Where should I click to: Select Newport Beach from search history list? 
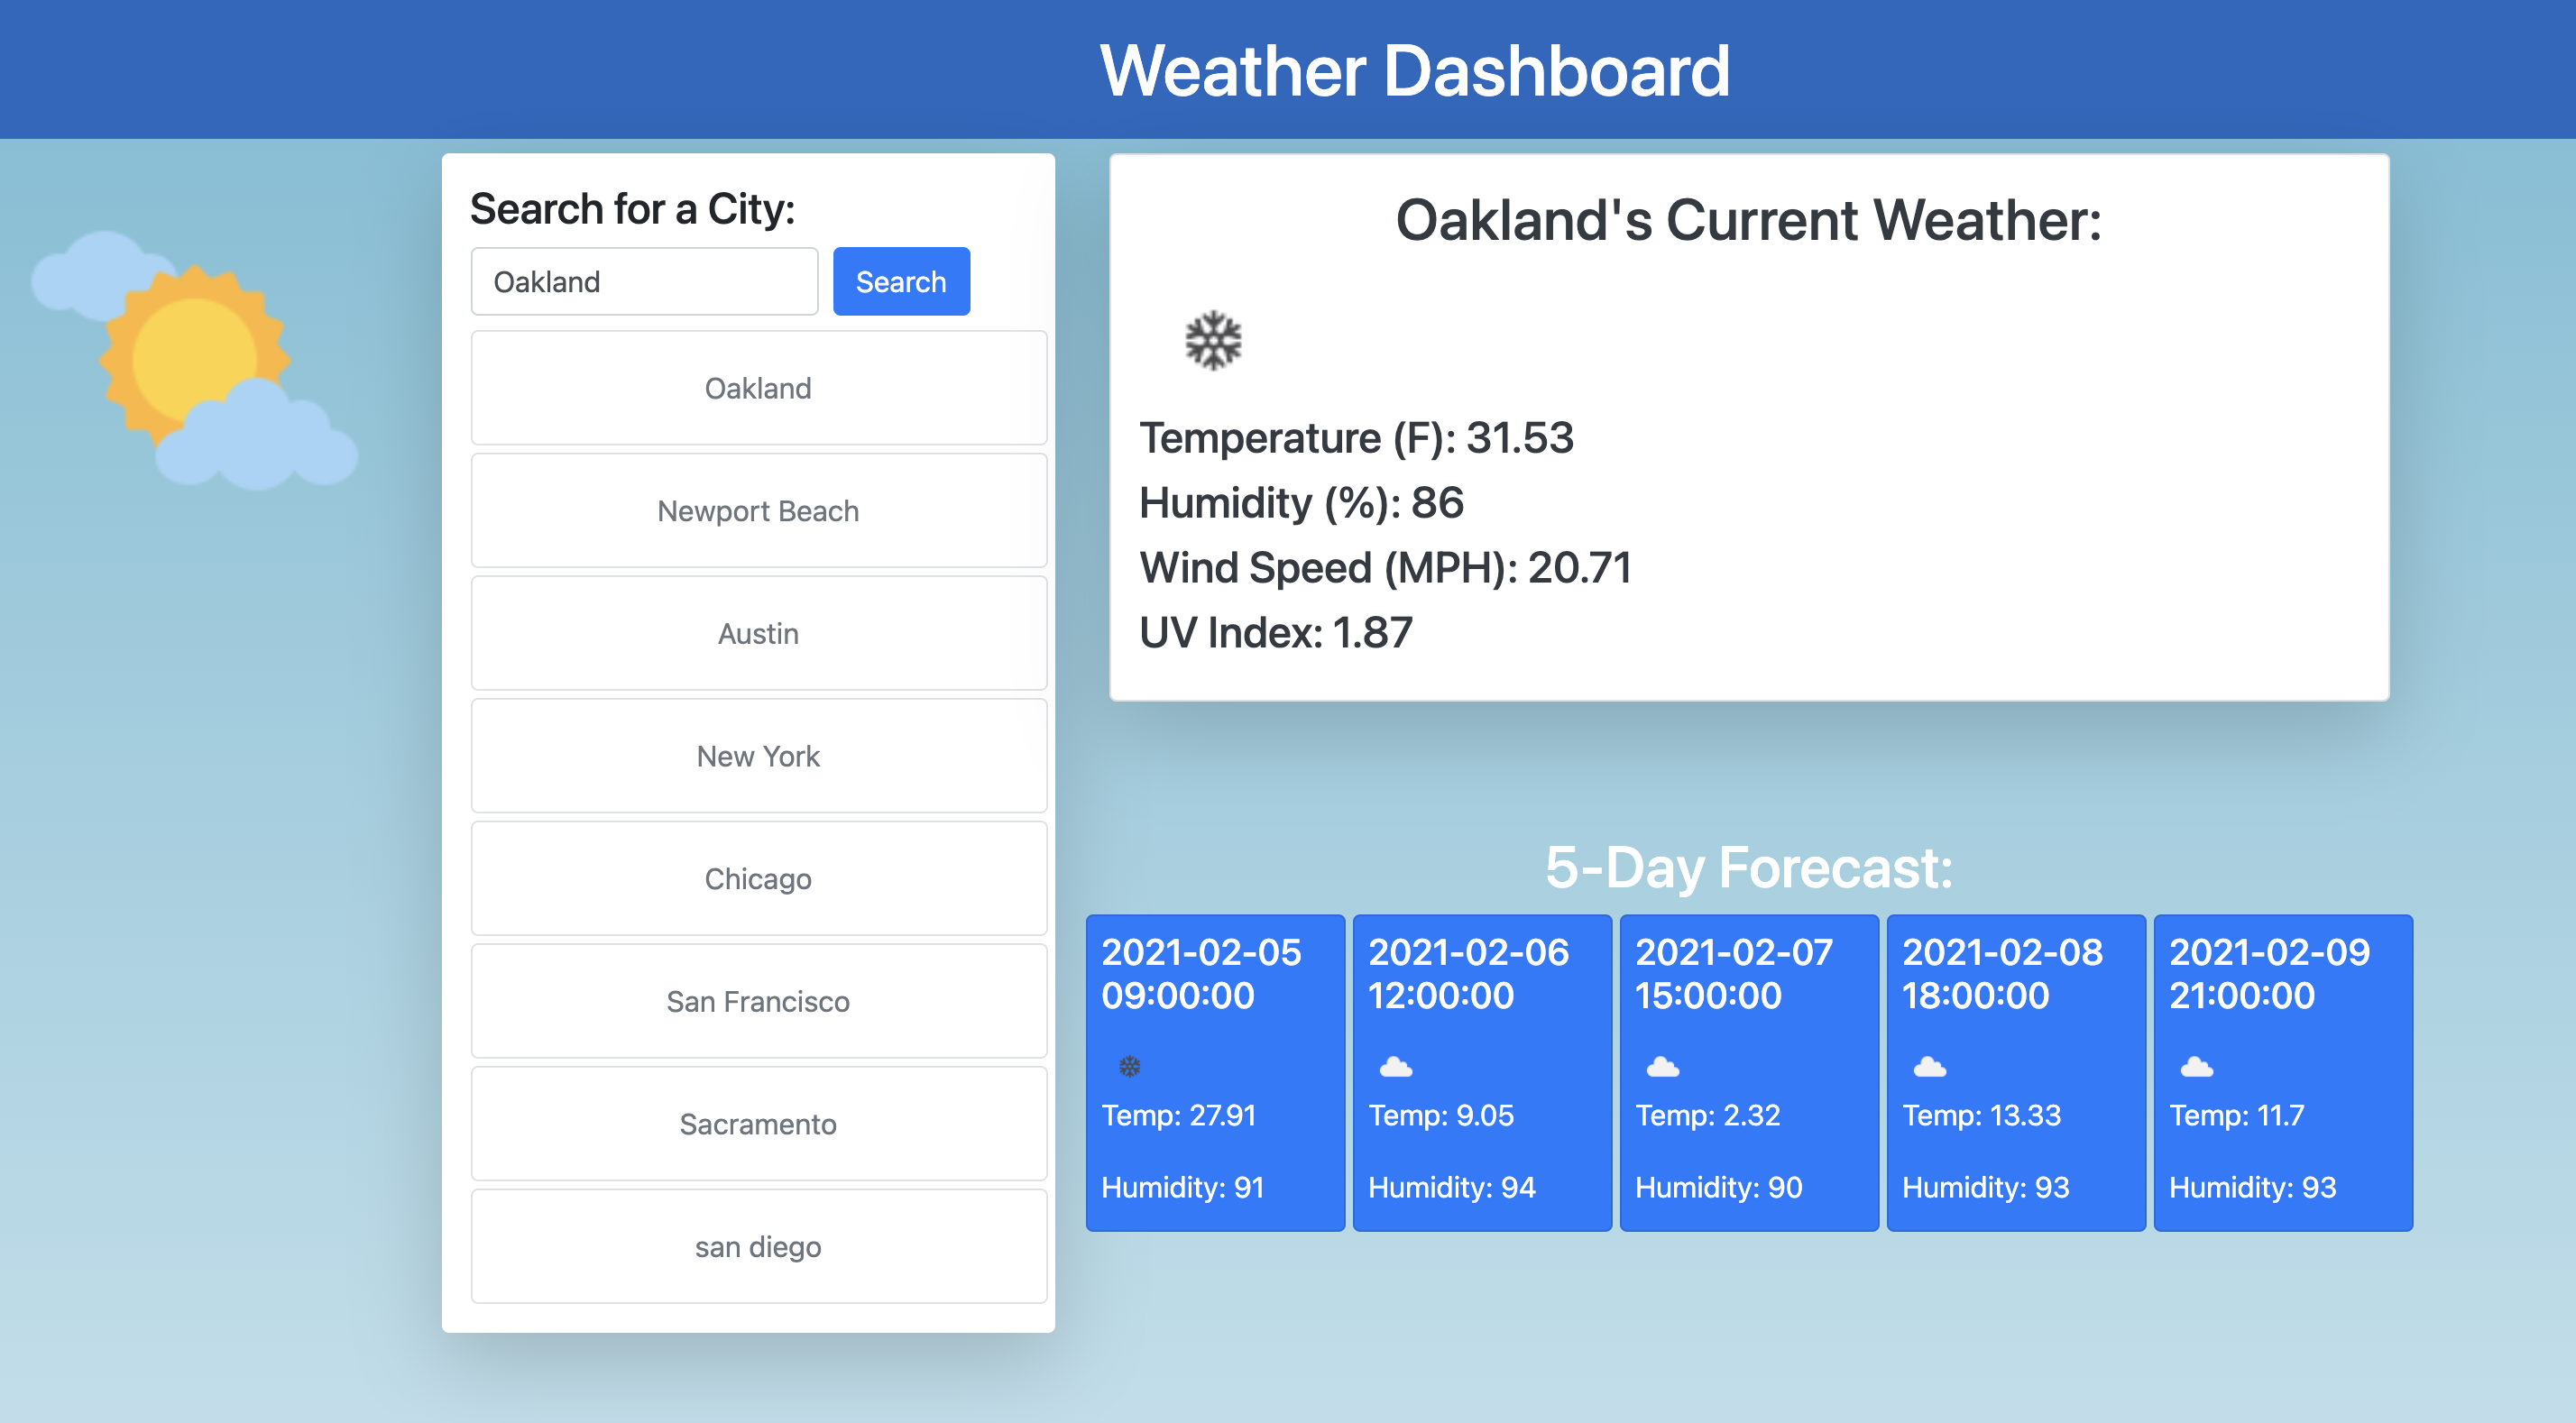755,510
